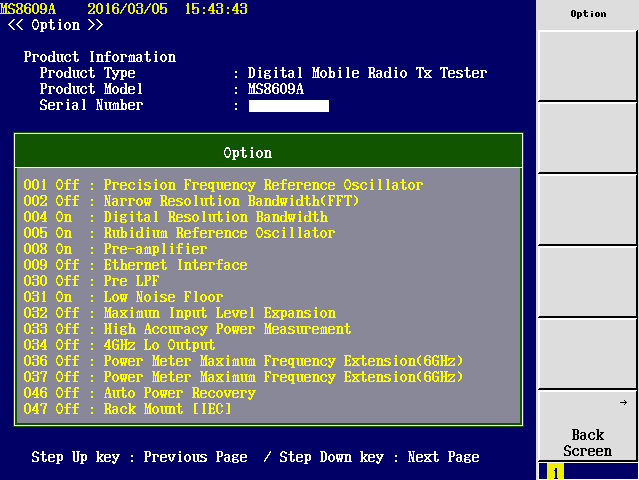This screenshot has width=639, height=480.
Task: Click the "<< Option >>" screen title
Action: (55, 24)
